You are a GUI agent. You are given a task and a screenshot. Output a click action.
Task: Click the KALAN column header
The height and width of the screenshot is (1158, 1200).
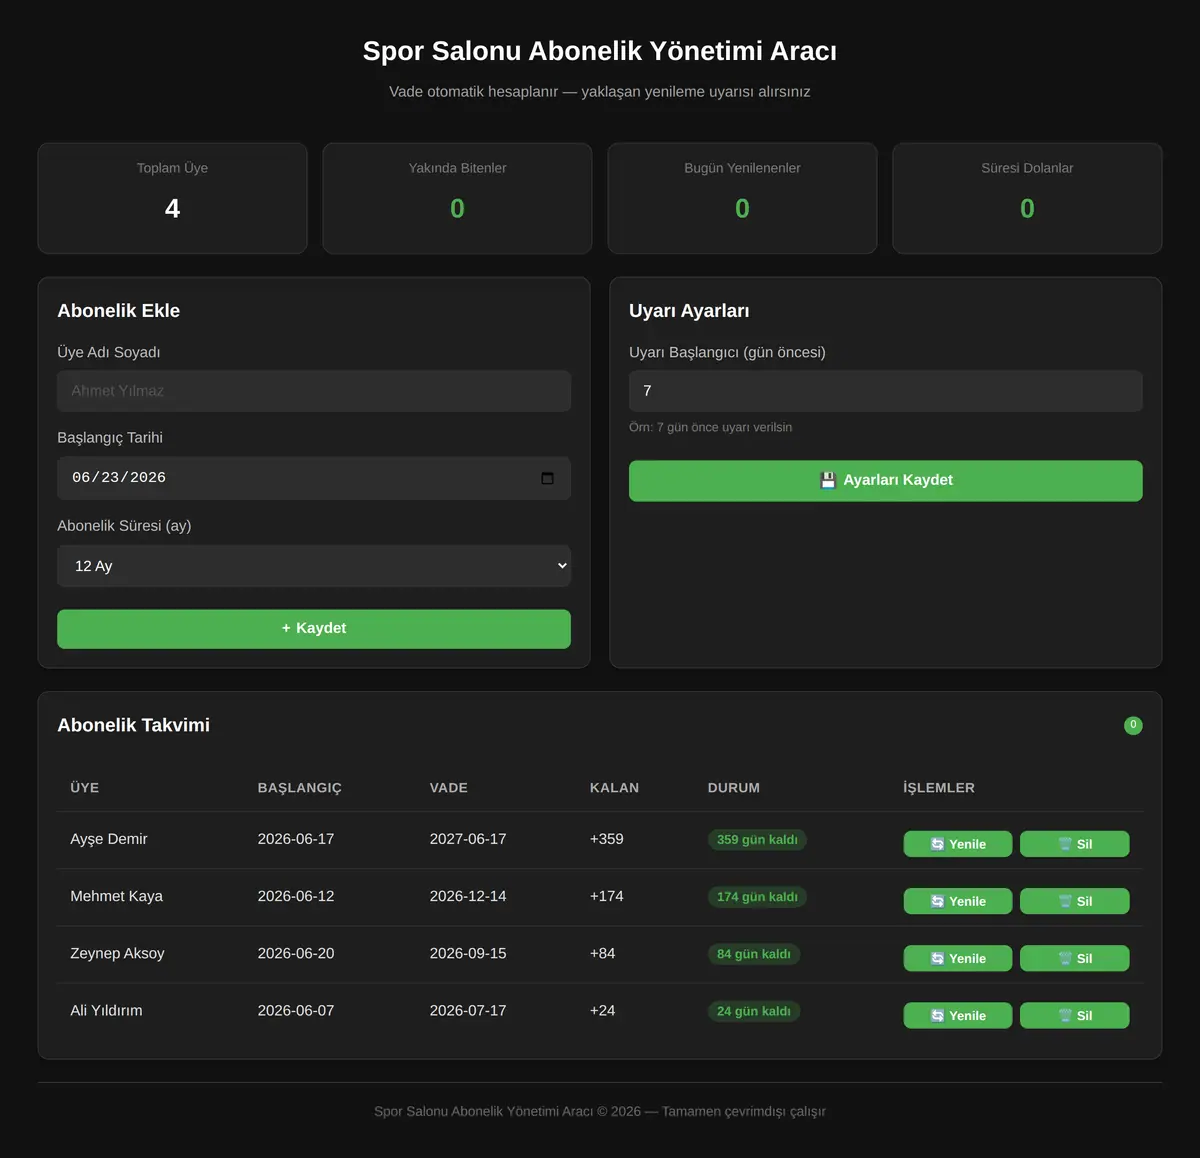point(614,788)
